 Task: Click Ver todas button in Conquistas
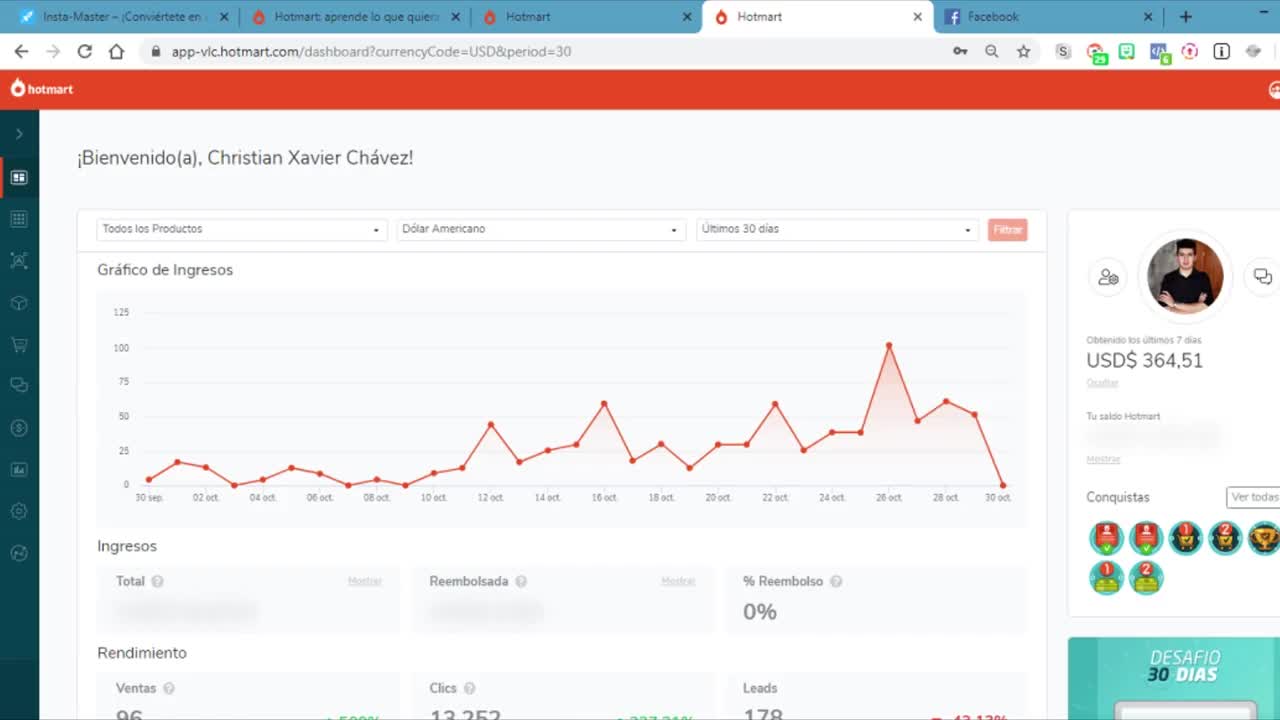point(1253,497)
